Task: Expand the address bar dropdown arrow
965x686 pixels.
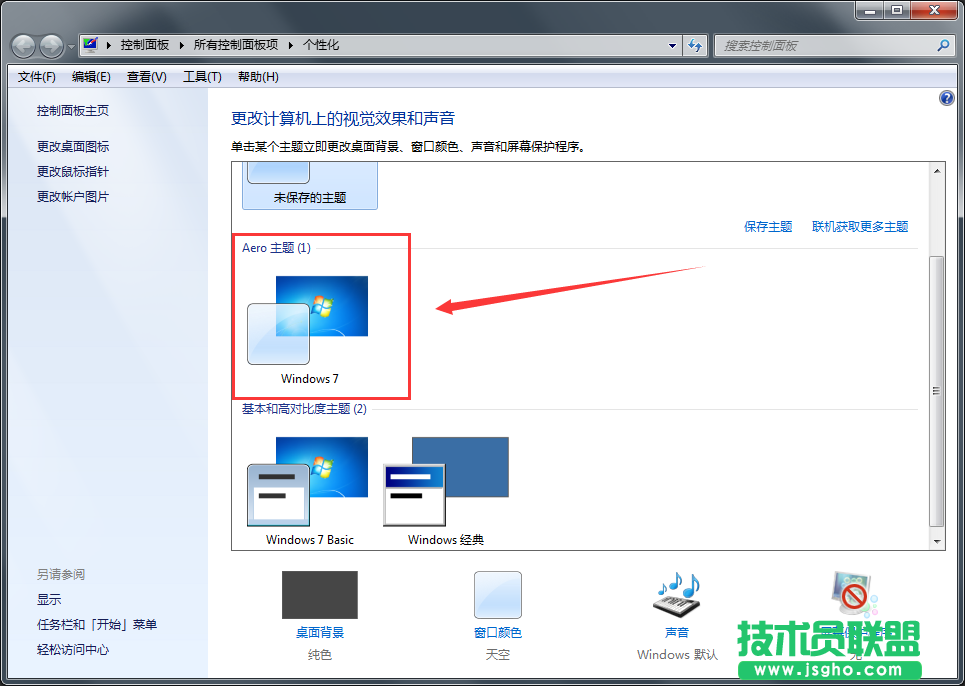Action: click(674, 45)
